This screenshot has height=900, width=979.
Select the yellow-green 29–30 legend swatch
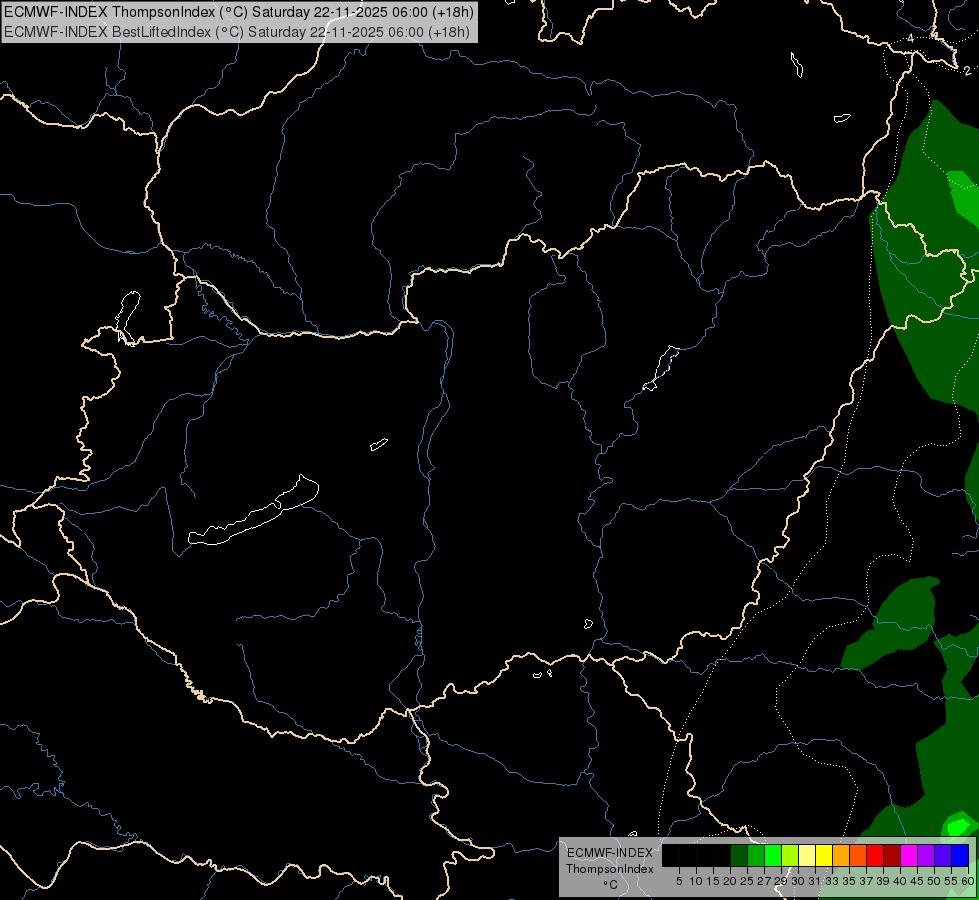pyautogui.click(x=790, y=855)
